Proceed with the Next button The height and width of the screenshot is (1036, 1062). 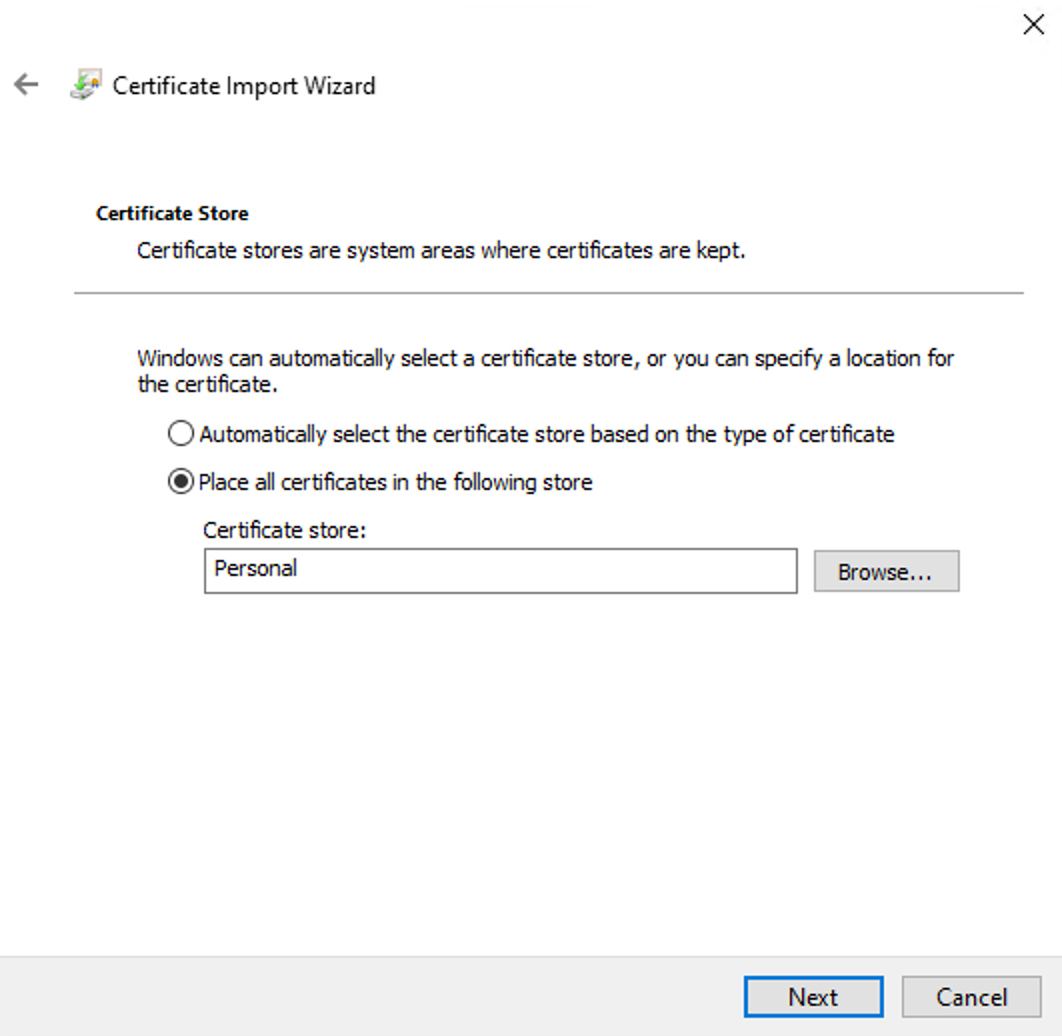813,997
